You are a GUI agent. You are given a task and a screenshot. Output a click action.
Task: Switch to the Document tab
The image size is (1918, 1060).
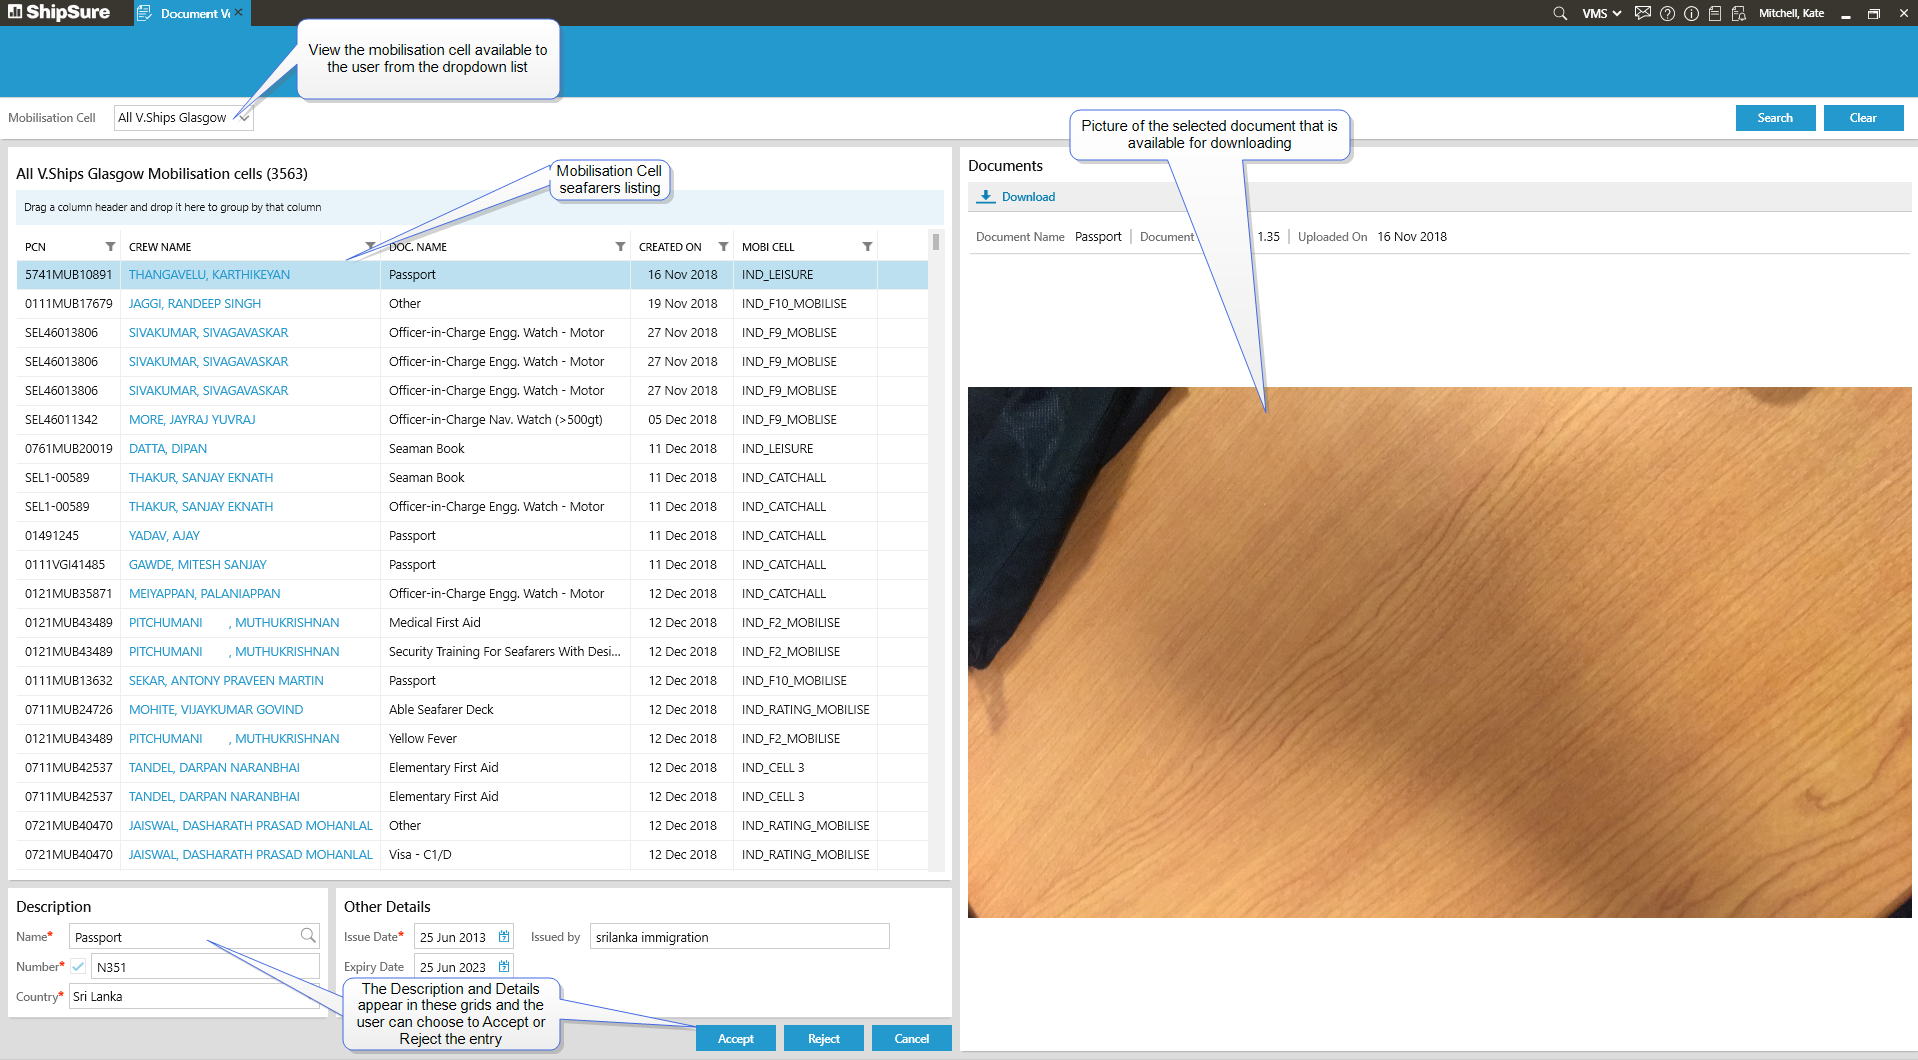coord(190,13)
